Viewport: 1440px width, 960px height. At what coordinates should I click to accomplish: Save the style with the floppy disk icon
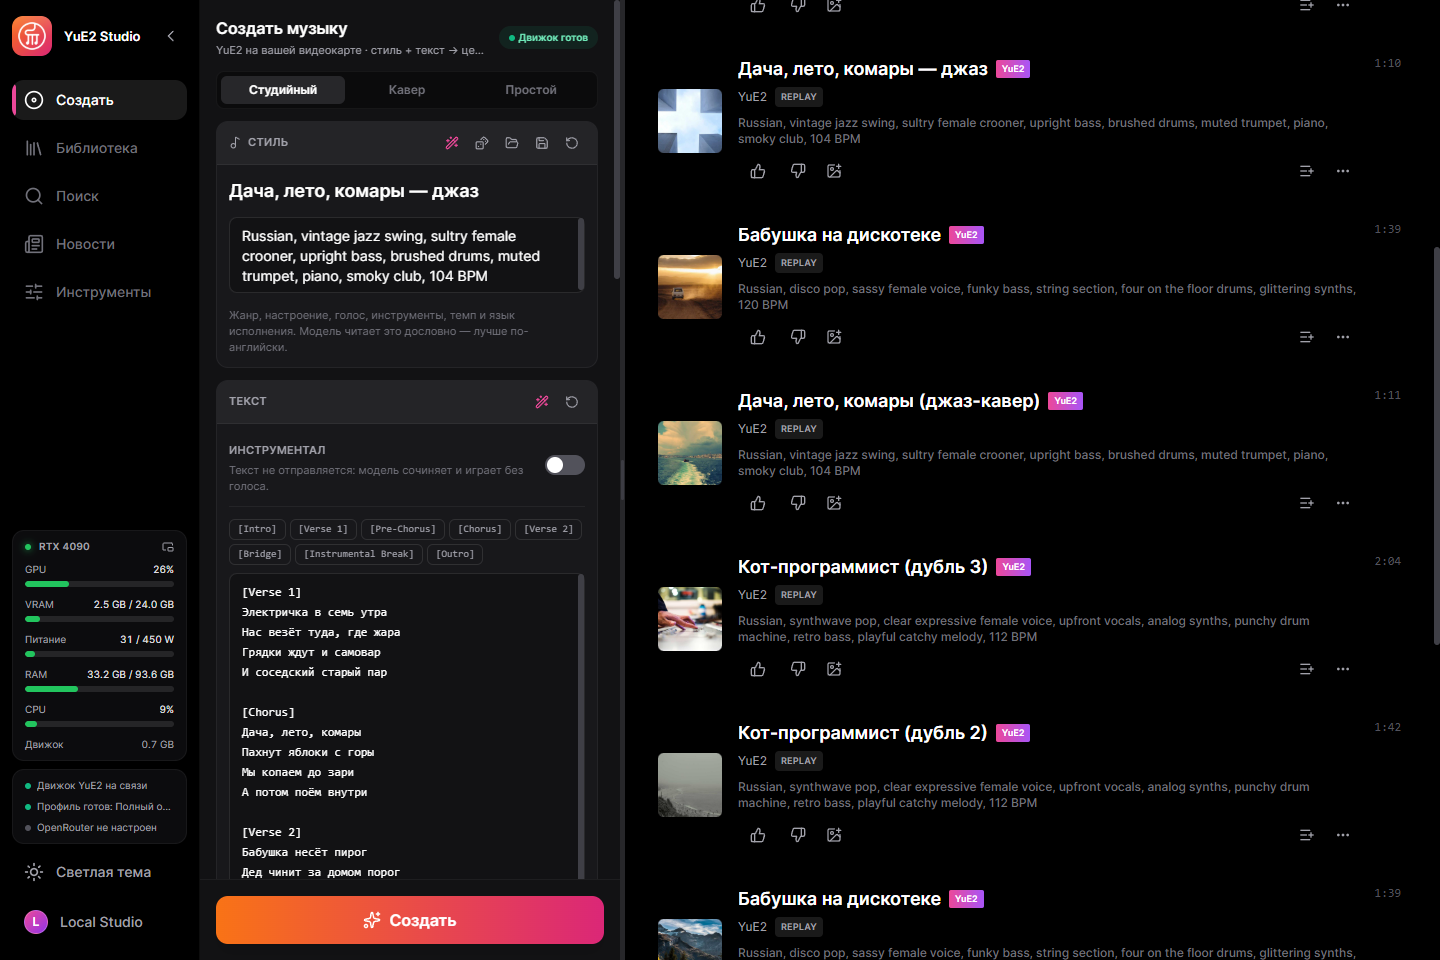[542, 143]
